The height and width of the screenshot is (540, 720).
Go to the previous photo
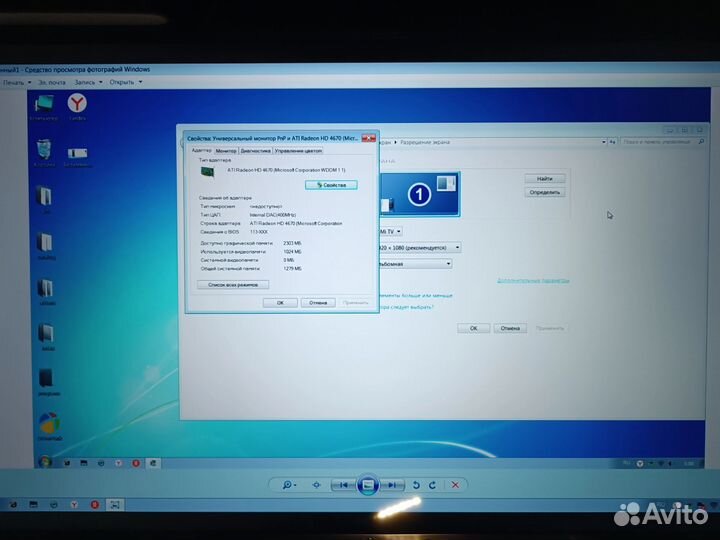343,485
